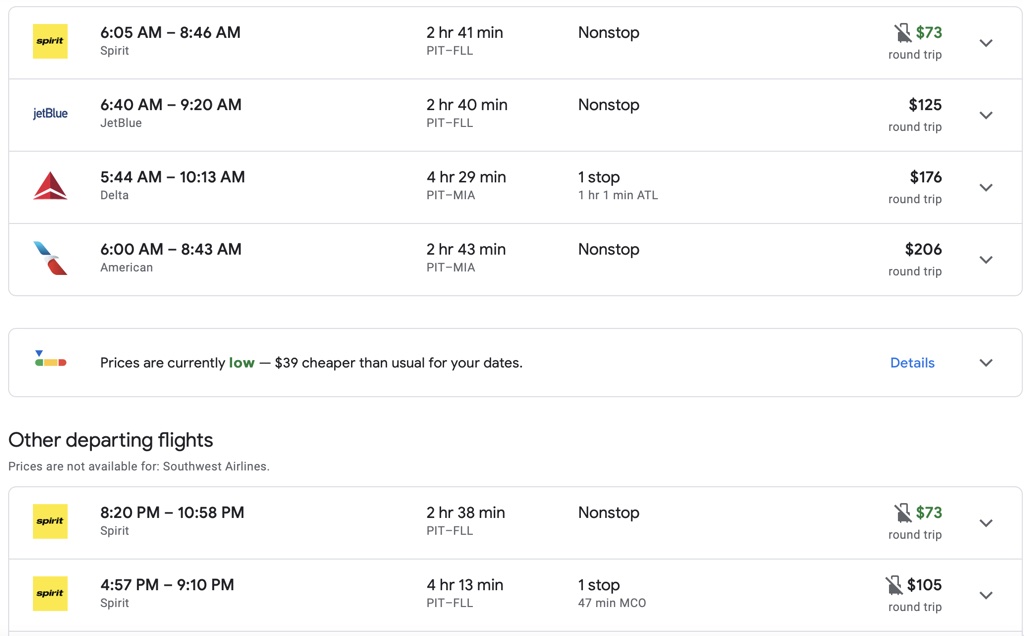
Task: Click the Delta airline logo
Action: 50,186
